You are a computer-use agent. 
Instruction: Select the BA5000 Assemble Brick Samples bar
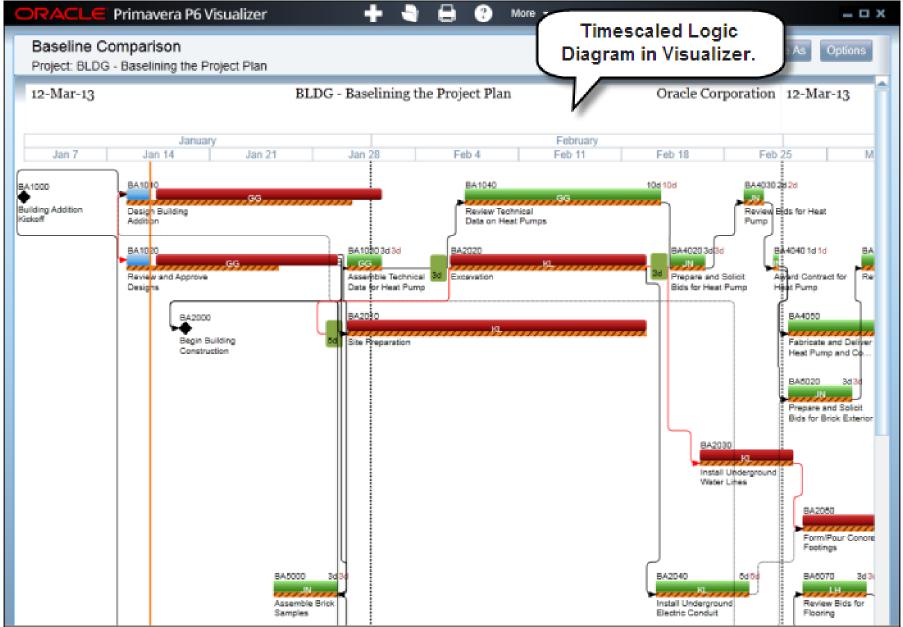pyautogui.click(x=306, y=588)
